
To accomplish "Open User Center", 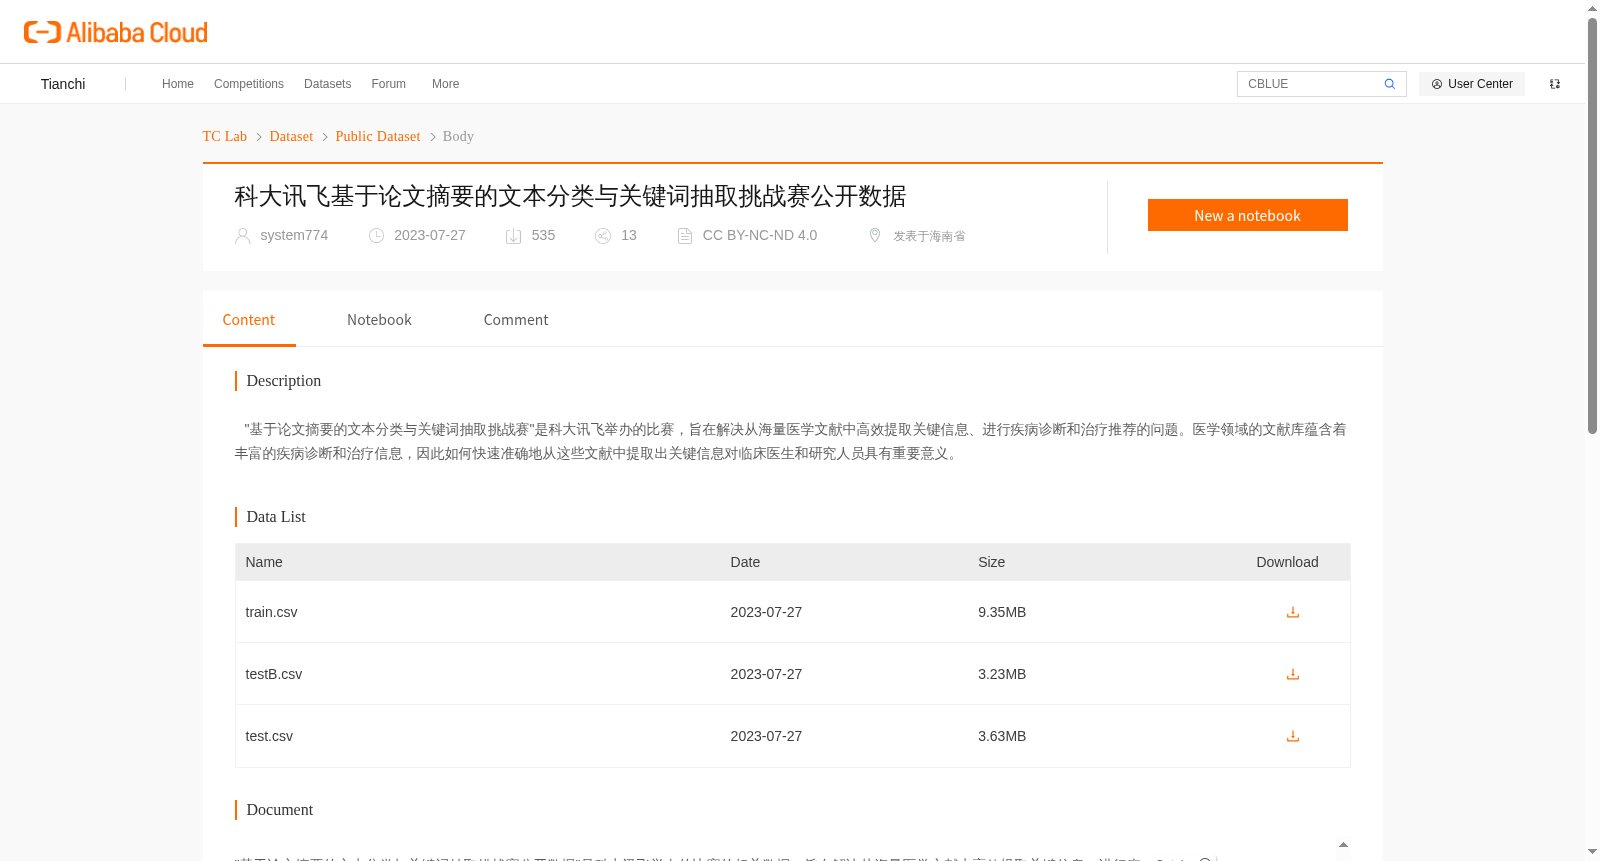I will [x=1472, y=84].
